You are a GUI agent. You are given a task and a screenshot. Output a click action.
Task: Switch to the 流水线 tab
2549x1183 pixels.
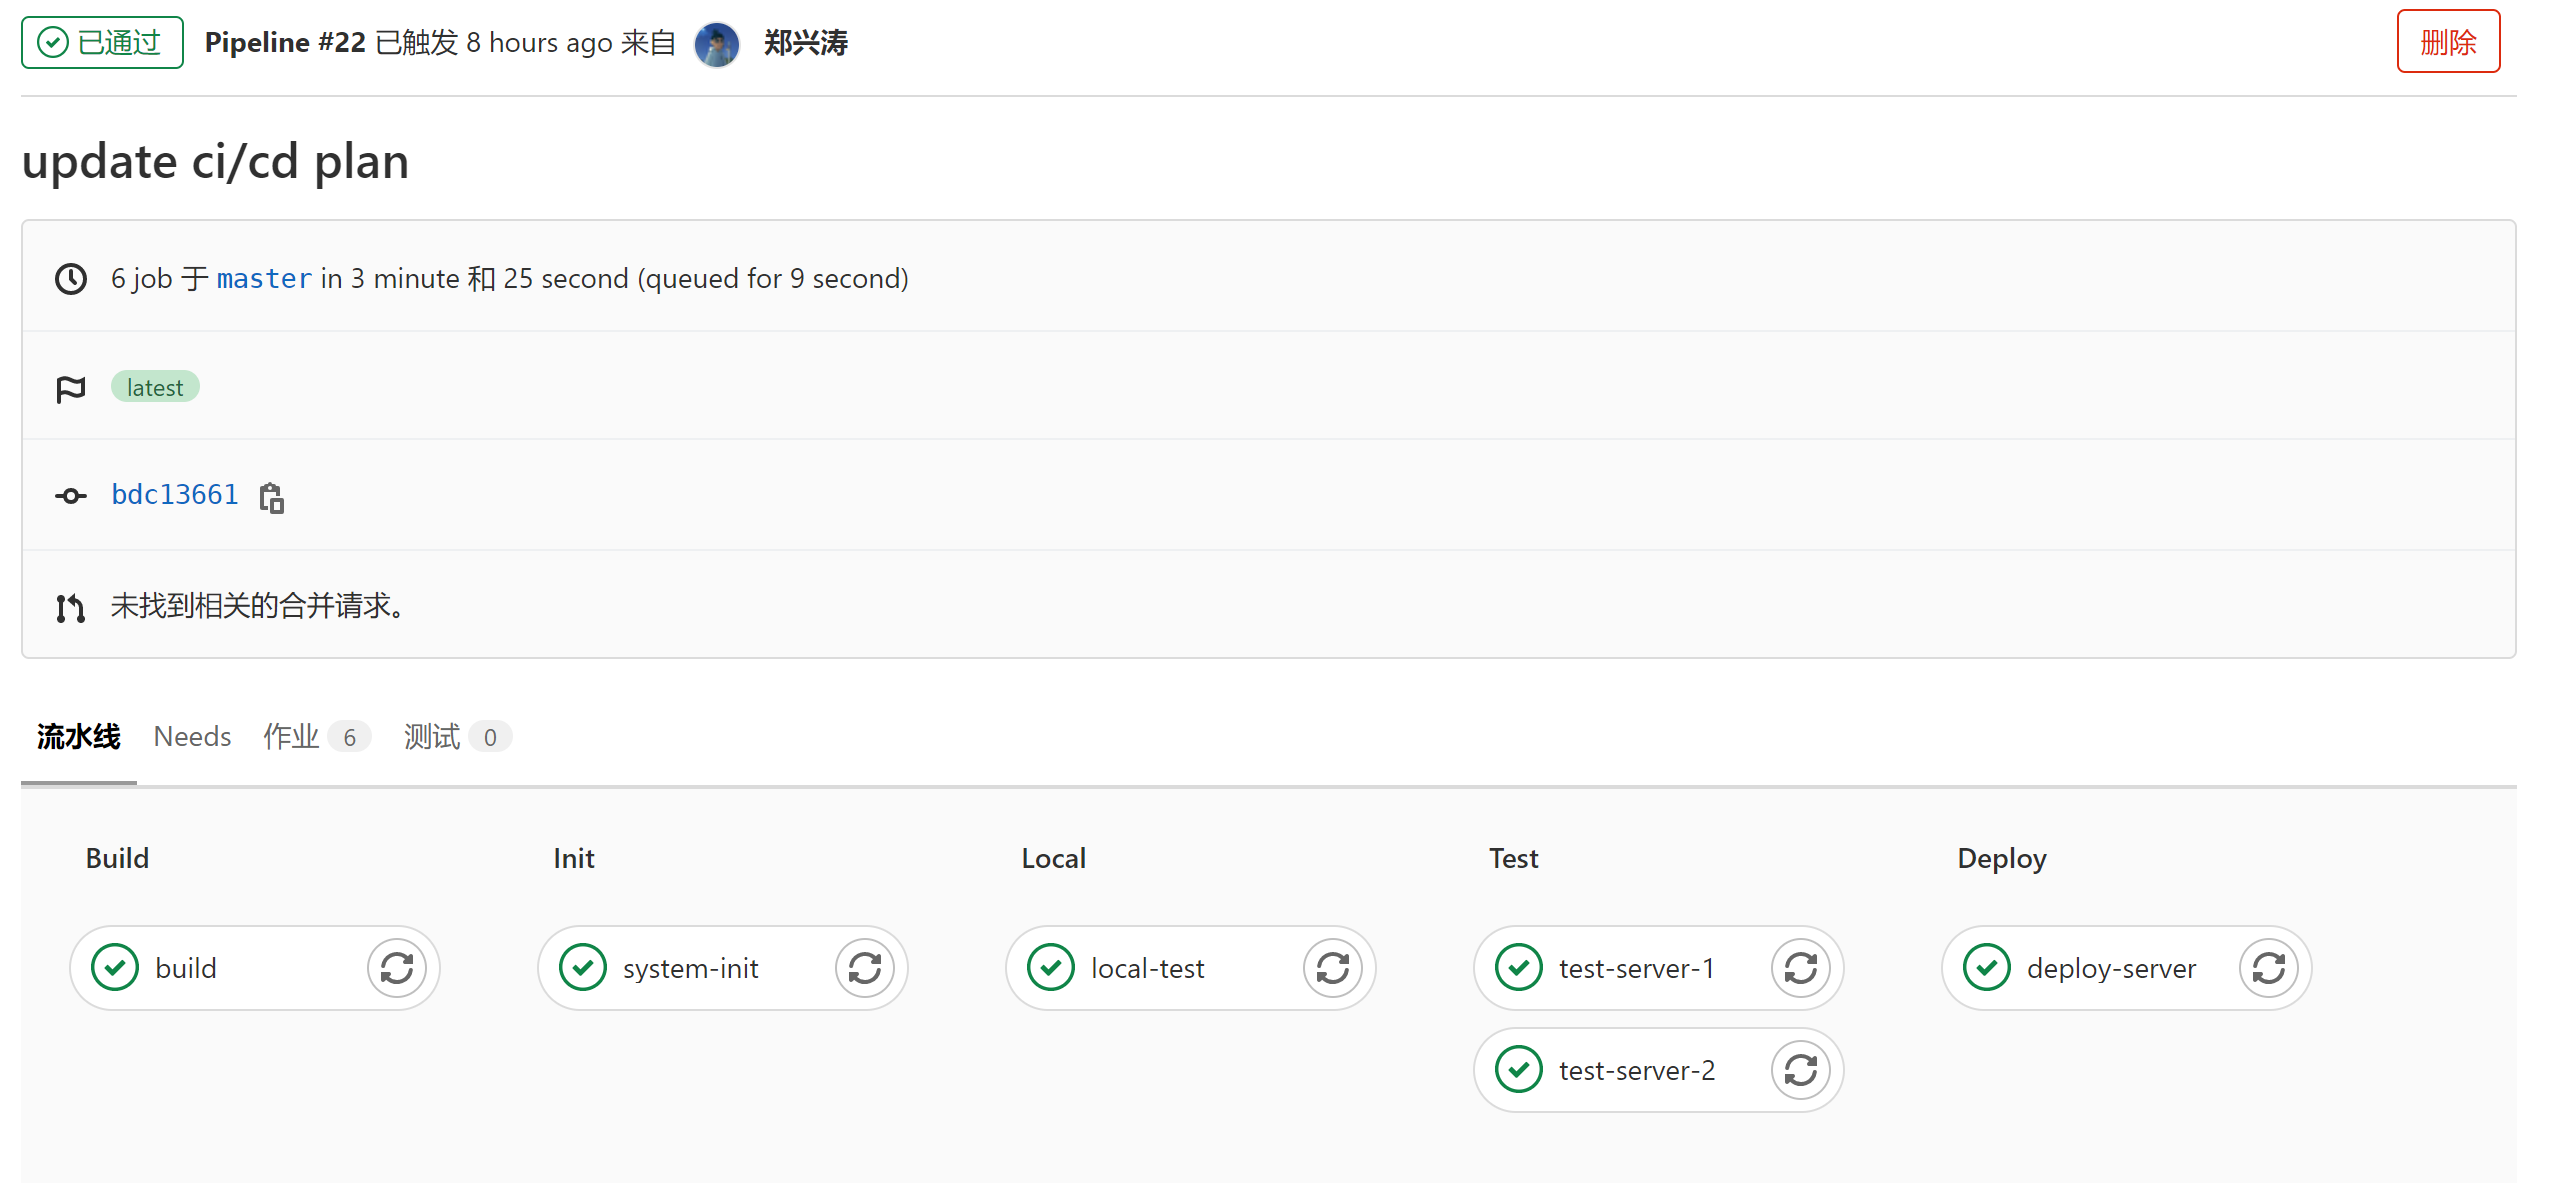click(79, 737)
